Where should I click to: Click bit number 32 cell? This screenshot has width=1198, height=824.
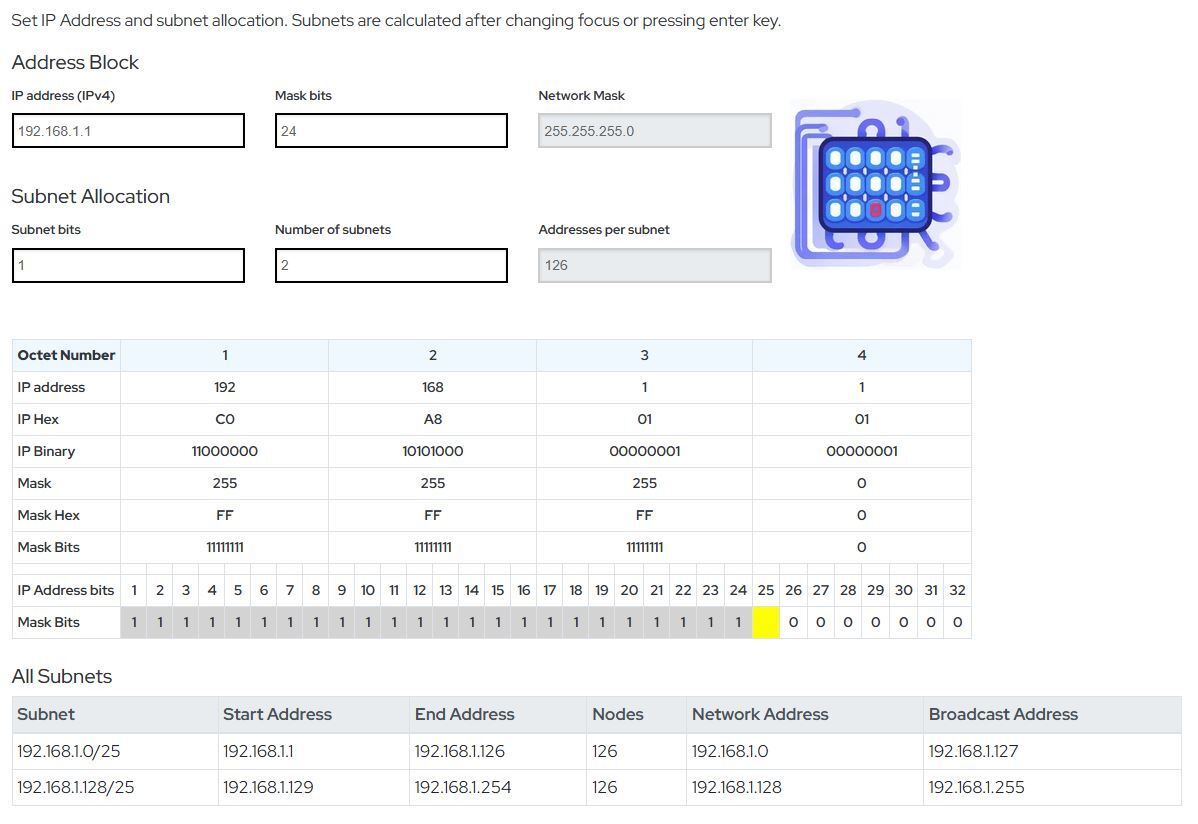(x=957, y=590)
